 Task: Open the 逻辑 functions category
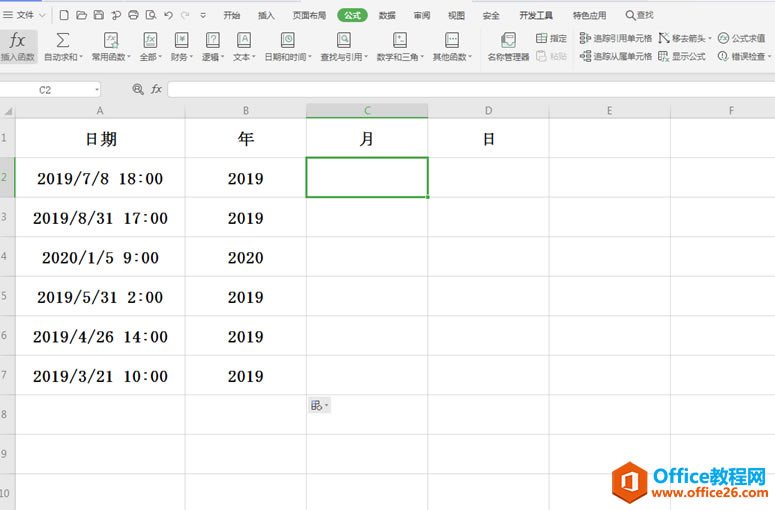coord(213,47)
